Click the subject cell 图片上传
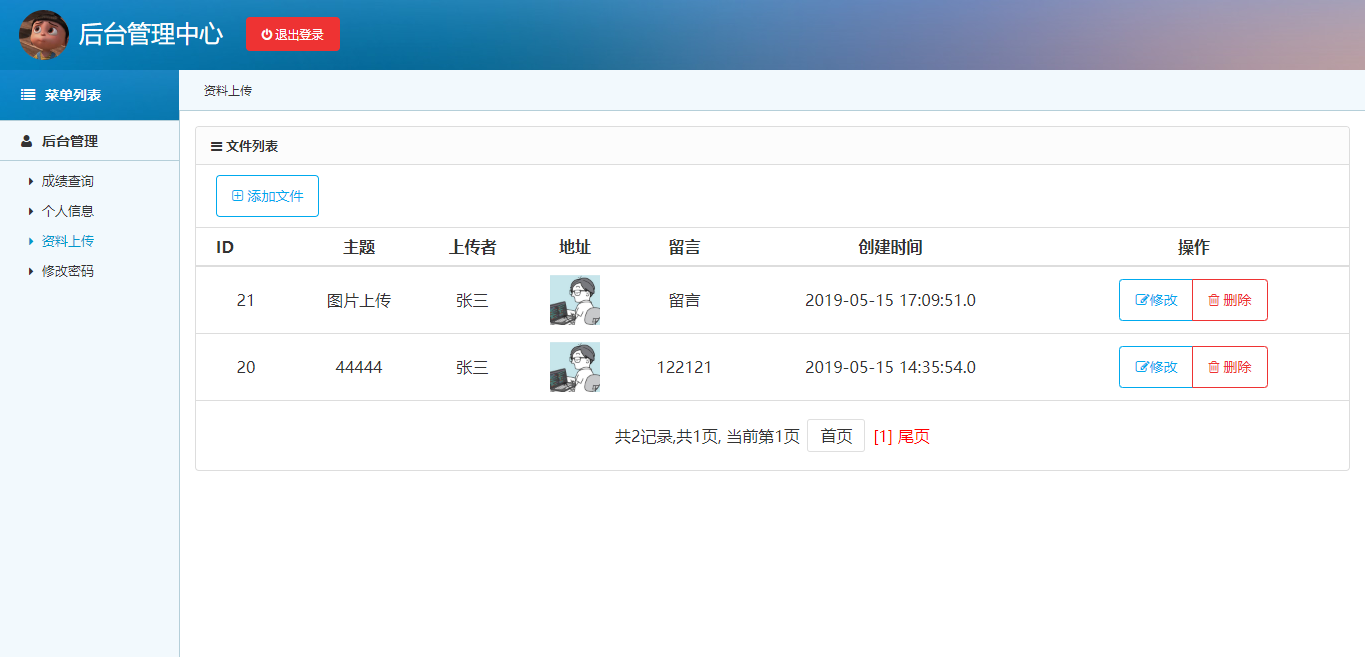Screen dimensions: 1365x657 click(x=359, y=300)
